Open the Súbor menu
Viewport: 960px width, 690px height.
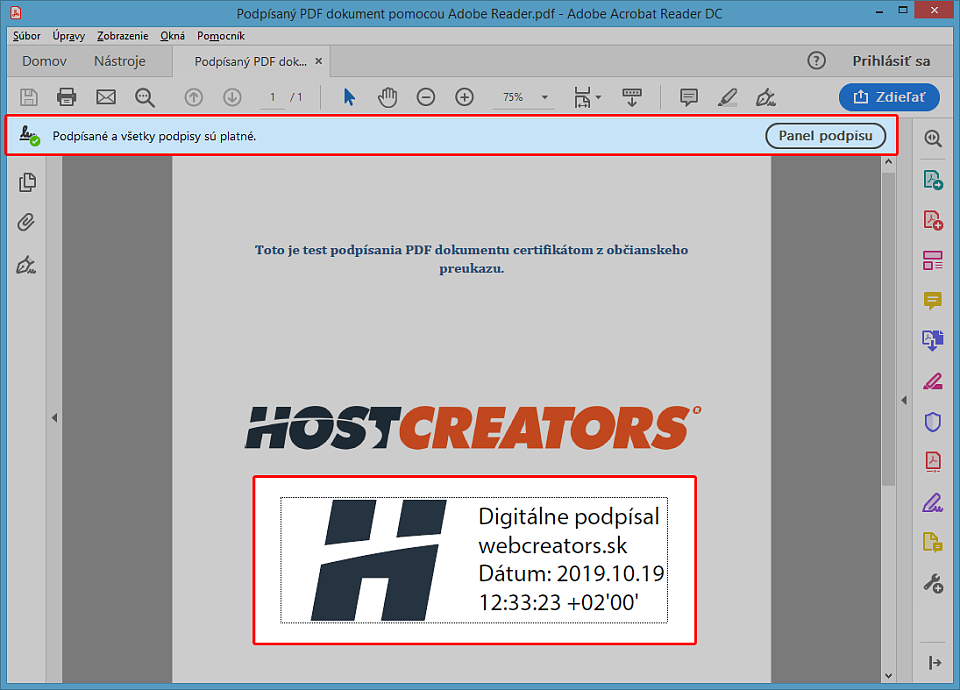coord(27,35)
